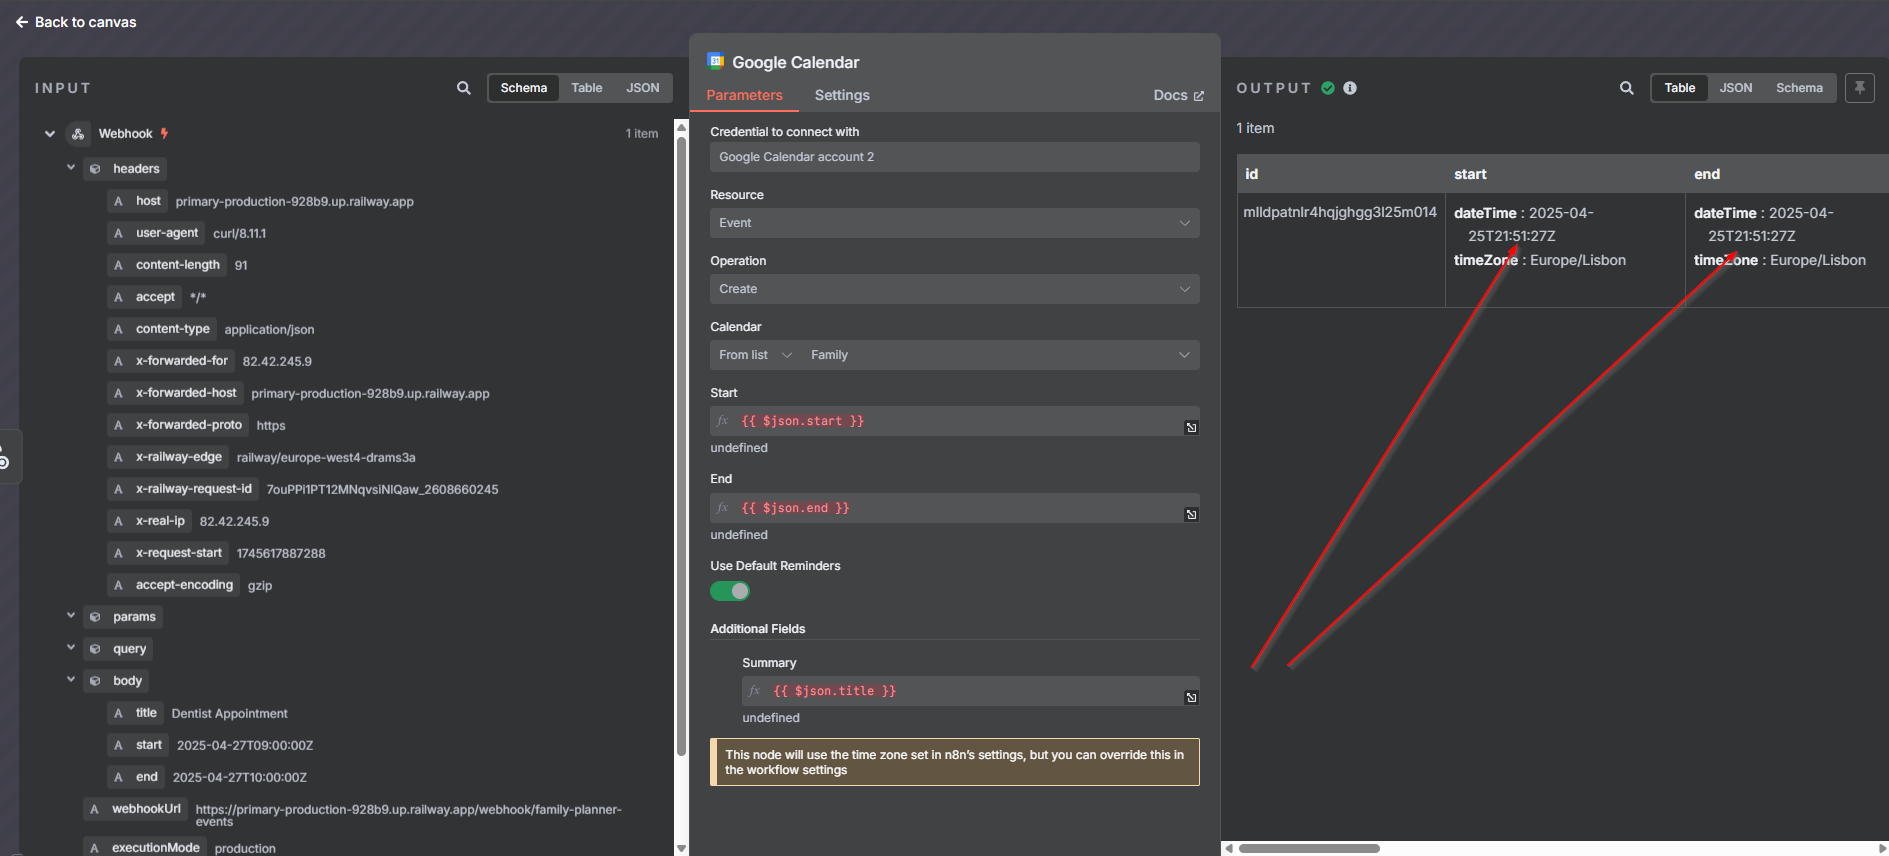Select the body start field pill
This screenshot has width=1889, height=856.
point(138,745)
